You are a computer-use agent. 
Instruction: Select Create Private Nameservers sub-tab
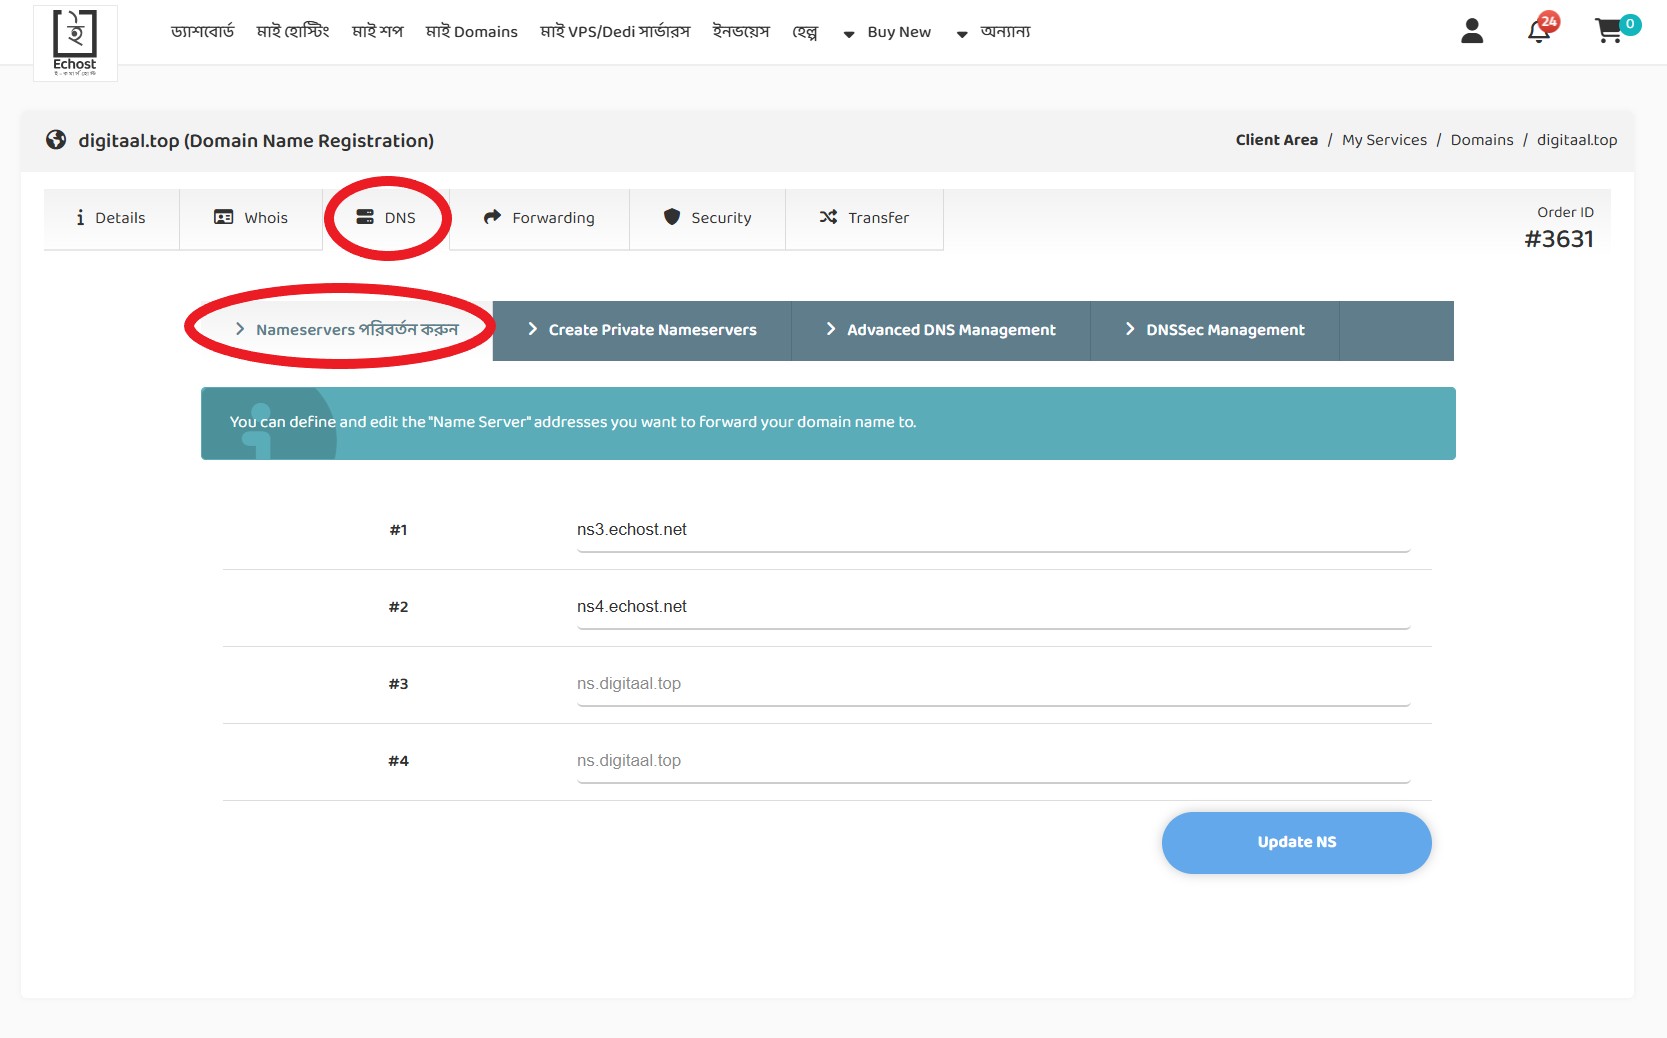642,330
